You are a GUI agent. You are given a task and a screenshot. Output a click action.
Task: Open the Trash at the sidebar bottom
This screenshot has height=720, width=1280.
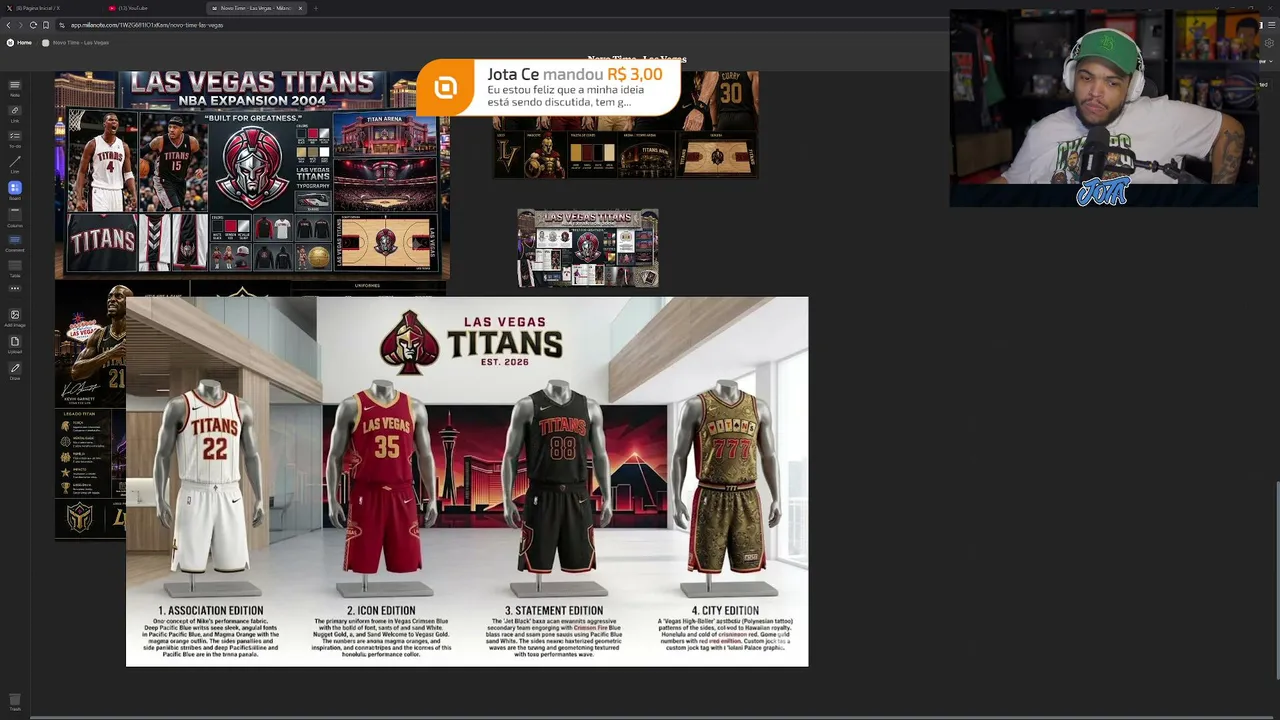(15, 702)
